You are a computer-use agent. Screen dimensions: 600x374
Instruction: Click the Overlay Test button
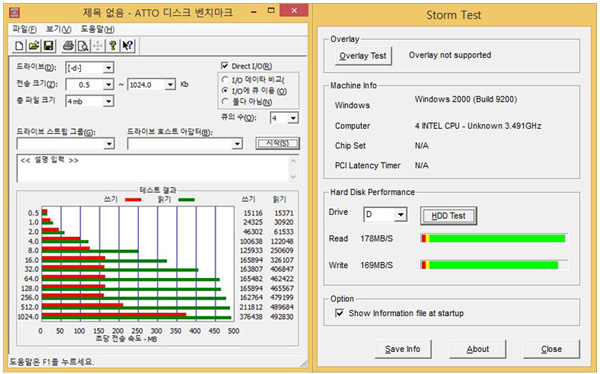[363, 56]
